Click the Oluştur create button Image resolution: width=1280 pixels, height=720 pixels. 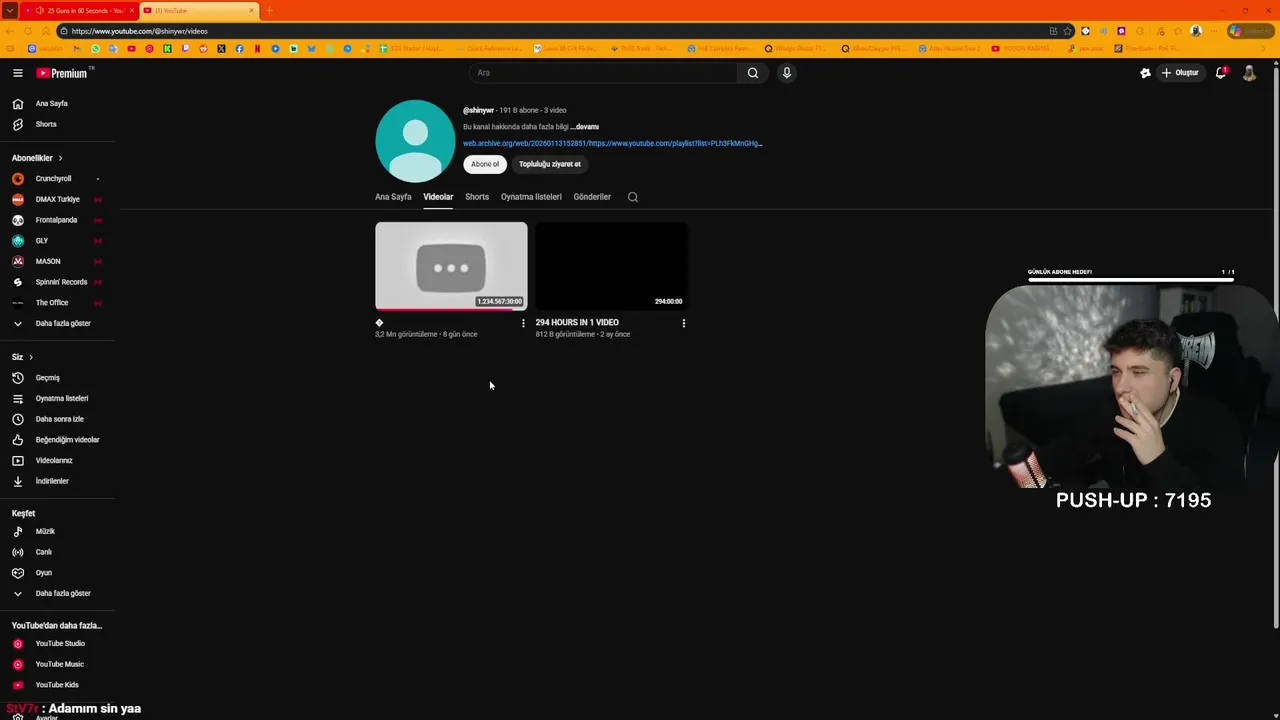1180,73
